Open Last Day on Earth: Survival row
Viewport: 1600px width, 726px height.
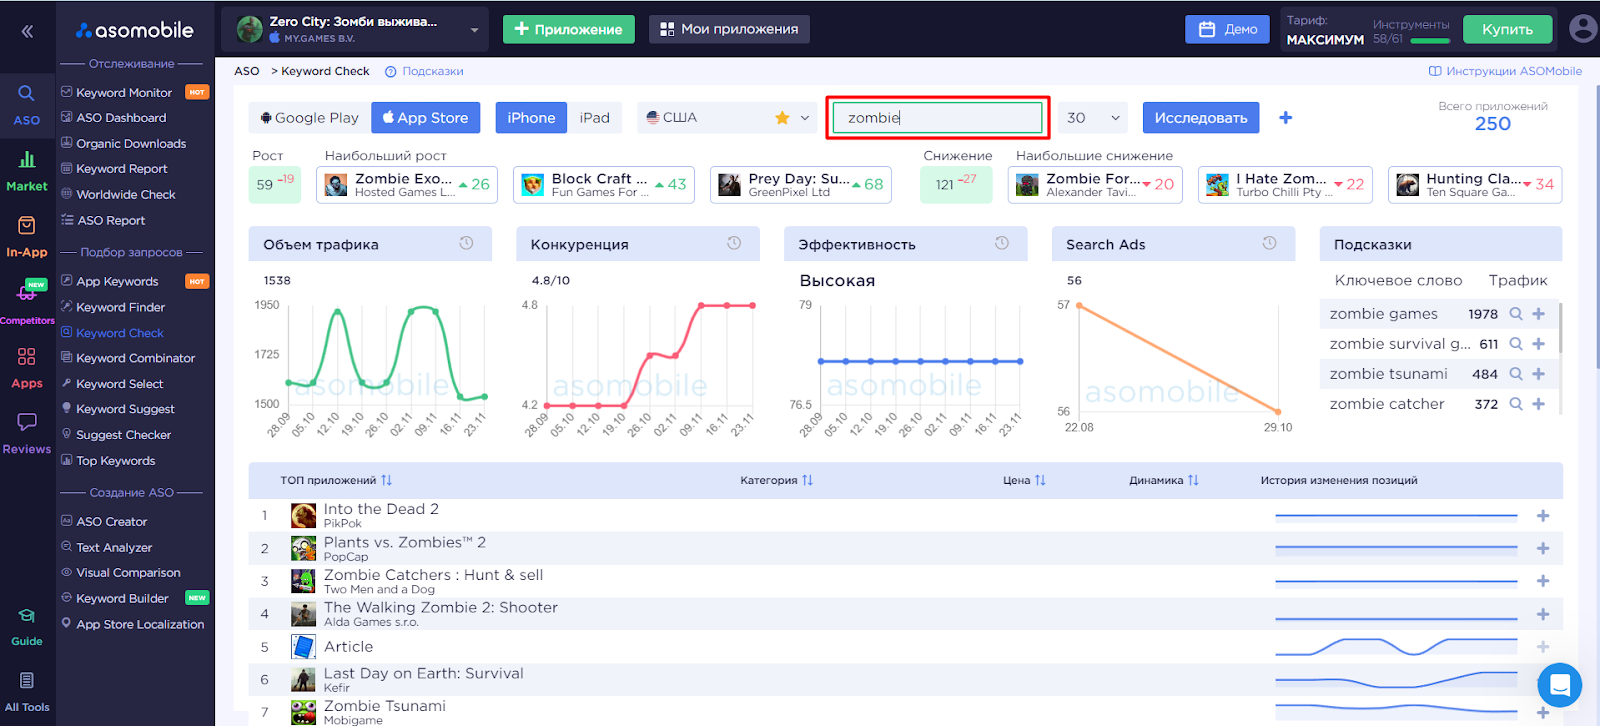click(905, 680)
